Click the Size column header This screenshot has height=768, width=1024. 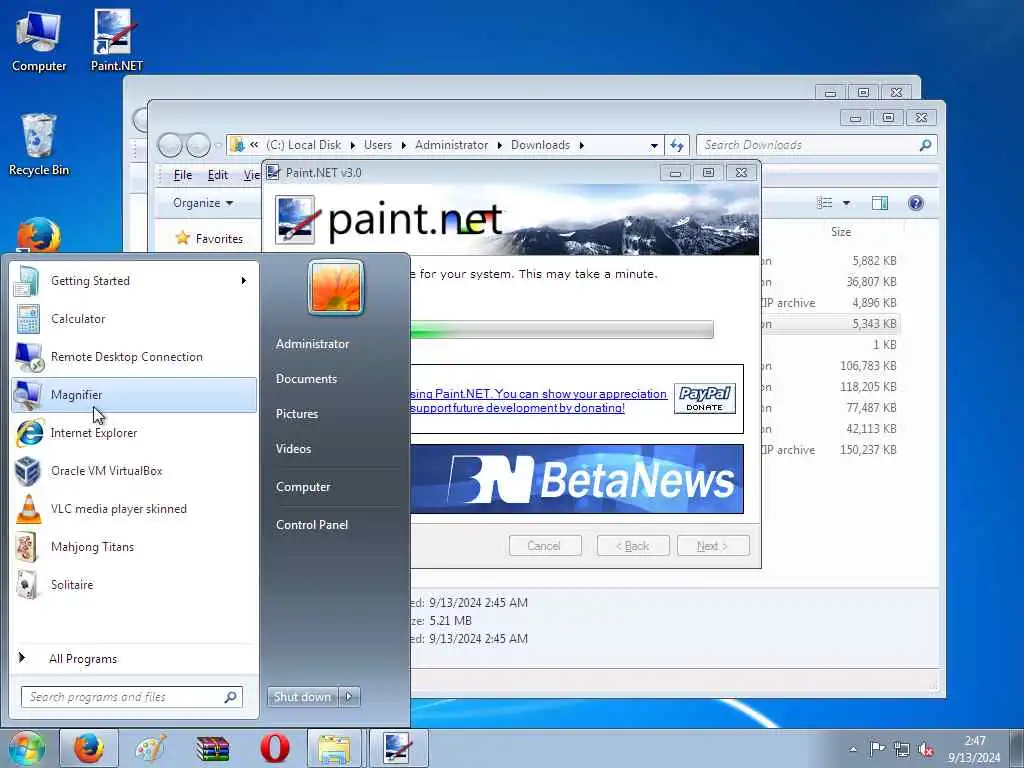[840, 232]
